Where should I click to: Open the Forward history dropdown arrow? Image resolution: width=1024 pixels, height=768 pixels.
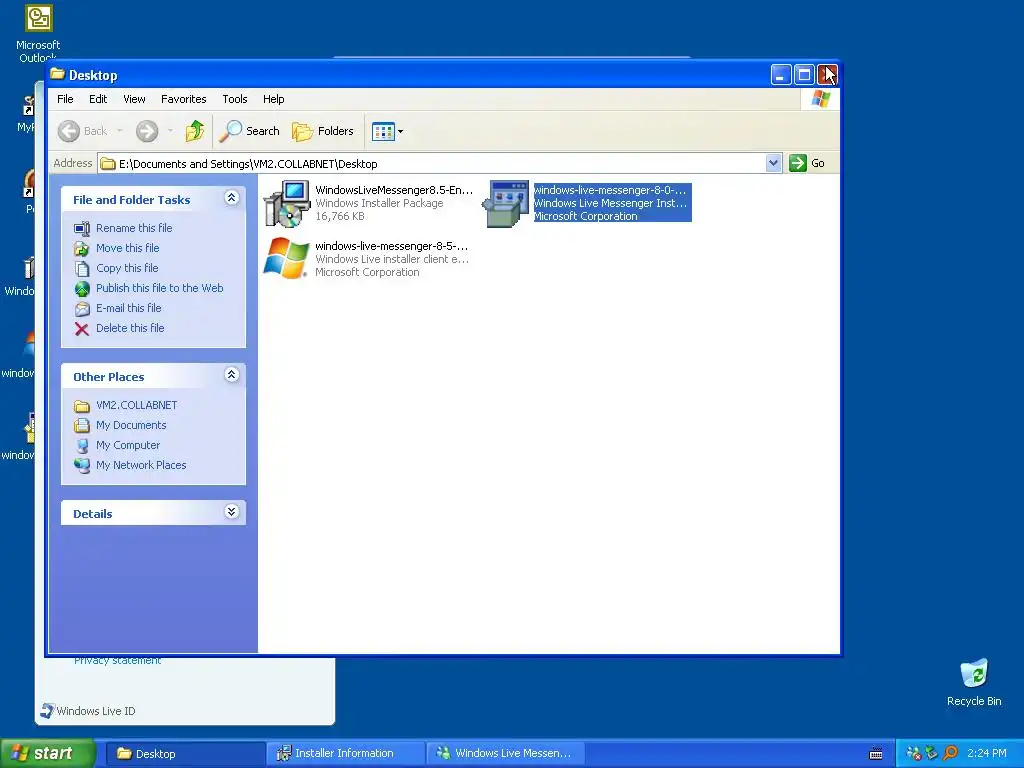click(x=170, y=131)
